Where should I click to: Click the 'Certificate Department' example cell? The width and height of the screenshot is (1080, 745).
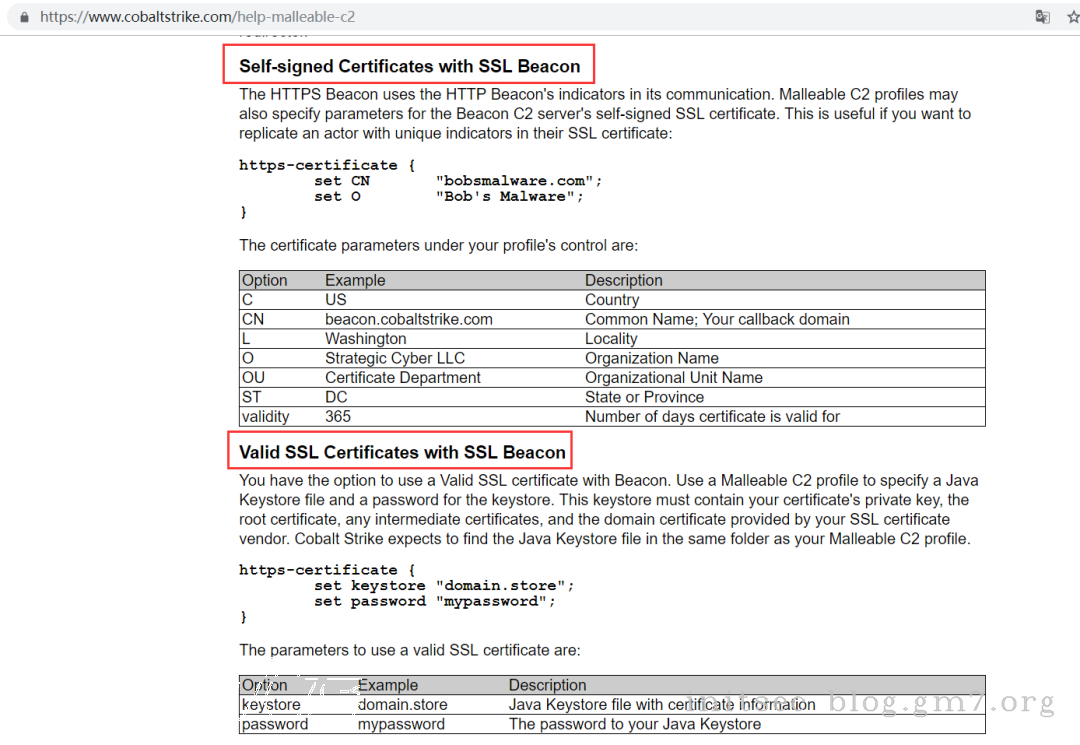(x=402, y=377)
